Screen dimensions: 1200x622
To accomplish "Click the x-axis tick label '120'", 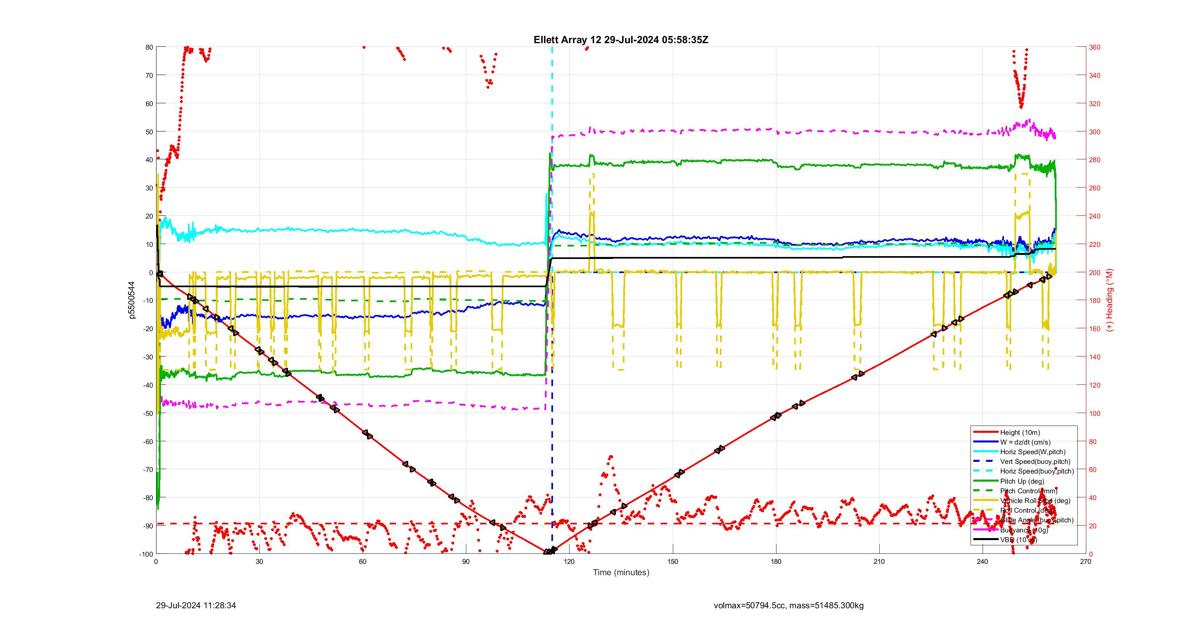I will click(570, 562).
